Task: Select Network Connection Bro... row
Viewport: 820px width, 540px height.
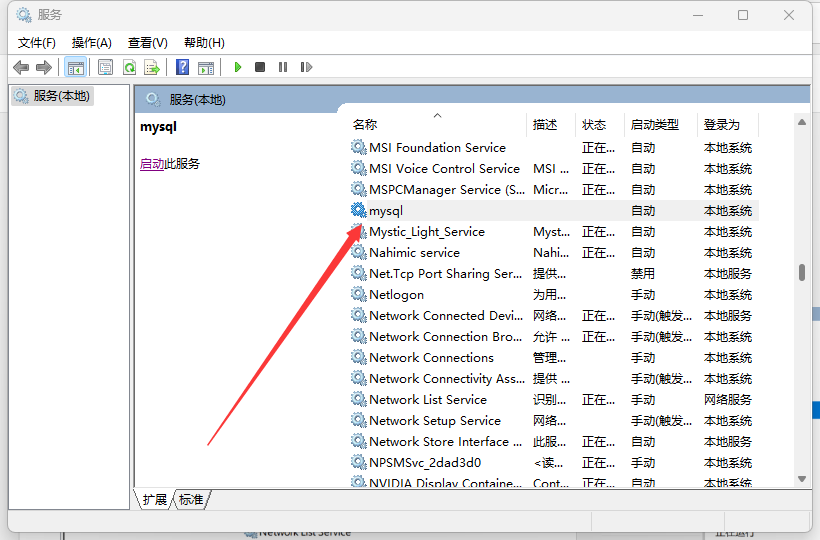Action: click(x=553, y=337)
